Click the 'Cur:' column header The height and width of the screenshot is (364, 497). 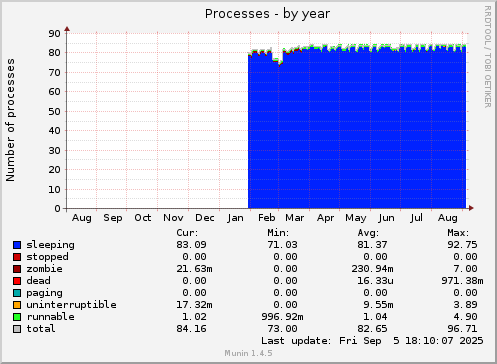click(x=187, y=233)
